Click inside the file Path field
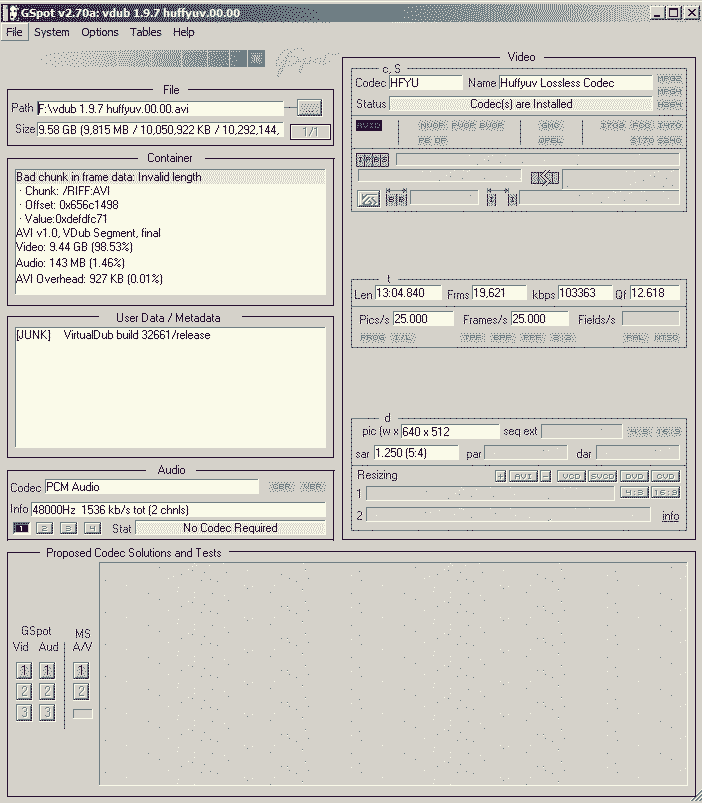702x803 pixels. [x=160, y=109]
